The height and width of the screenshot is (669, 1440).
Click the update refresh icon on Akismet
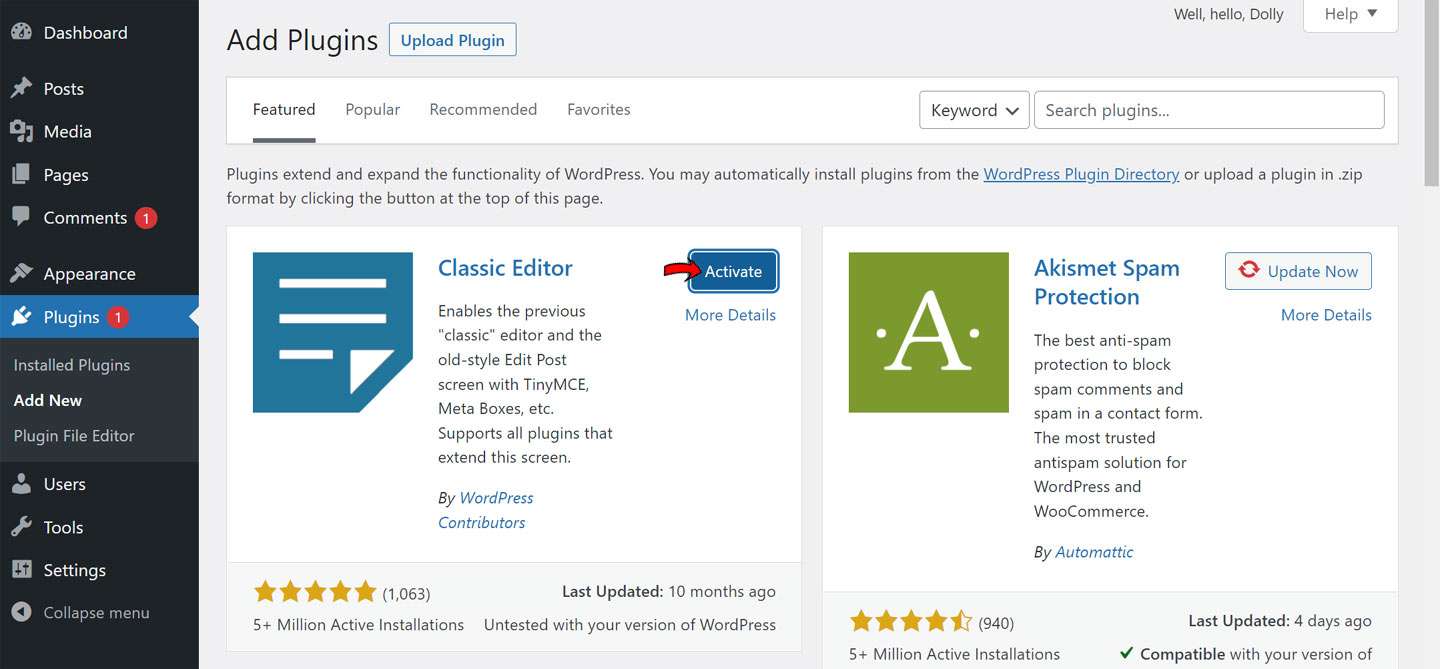[1249, 271]
